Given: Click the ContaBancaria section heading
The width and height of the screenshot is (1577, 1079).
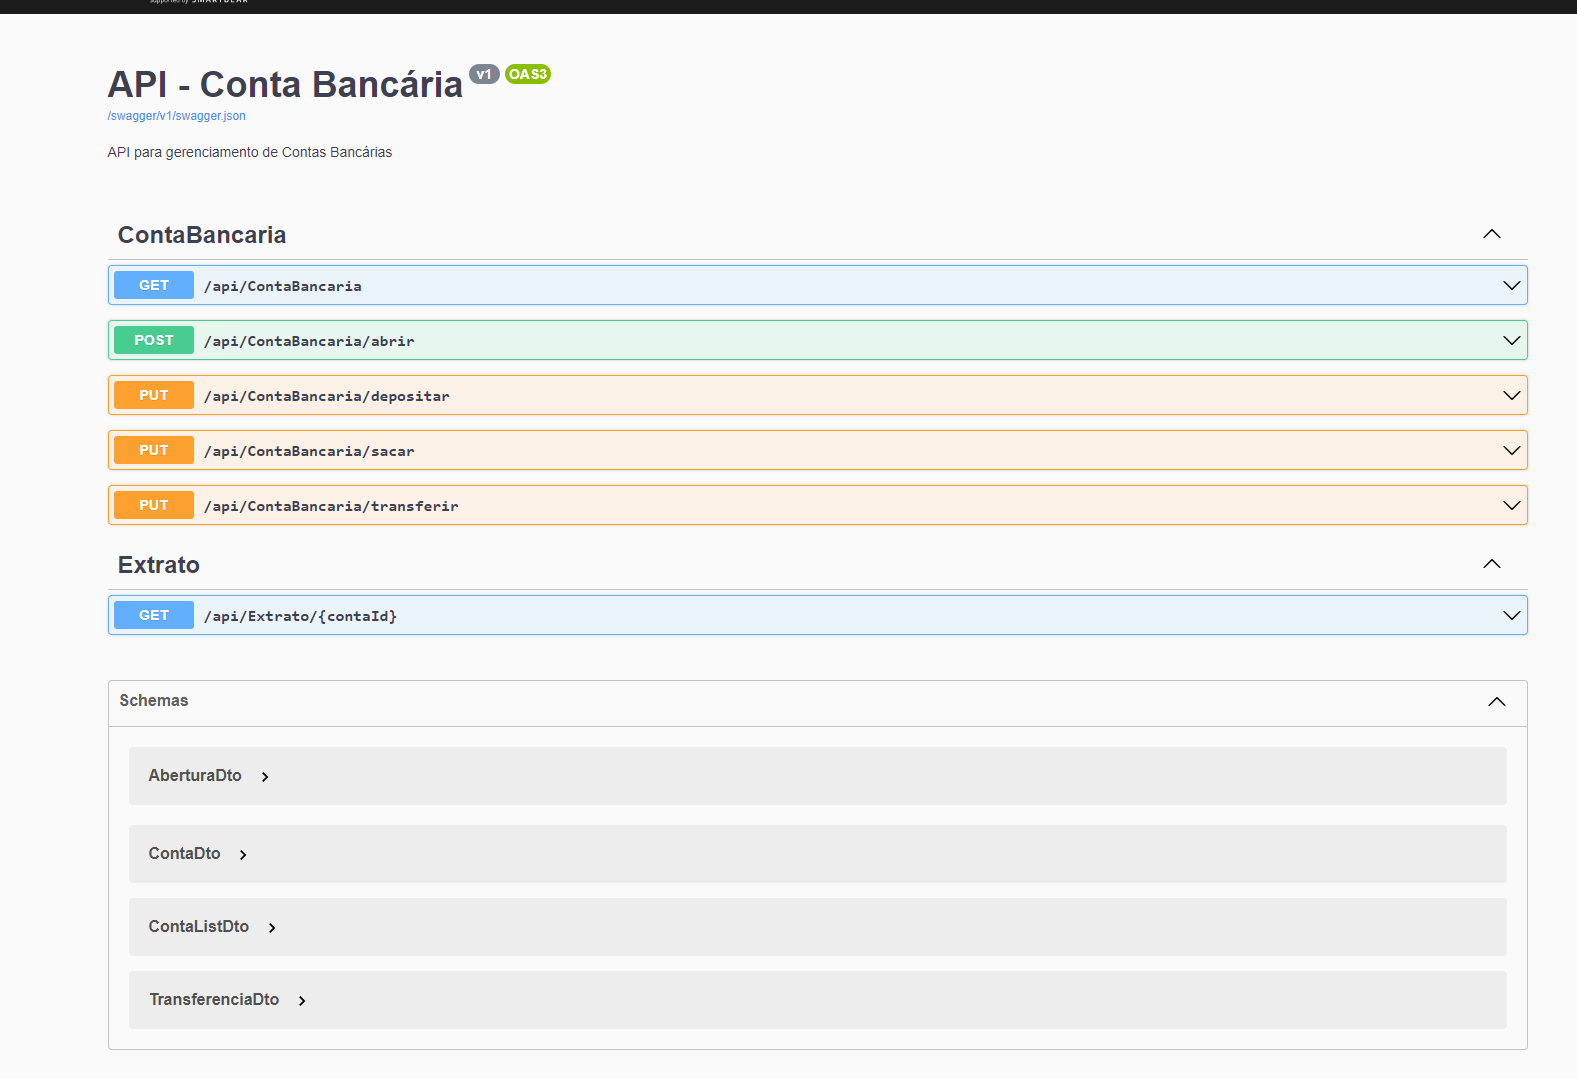Looking at the screenshot, I should point(202,235).
